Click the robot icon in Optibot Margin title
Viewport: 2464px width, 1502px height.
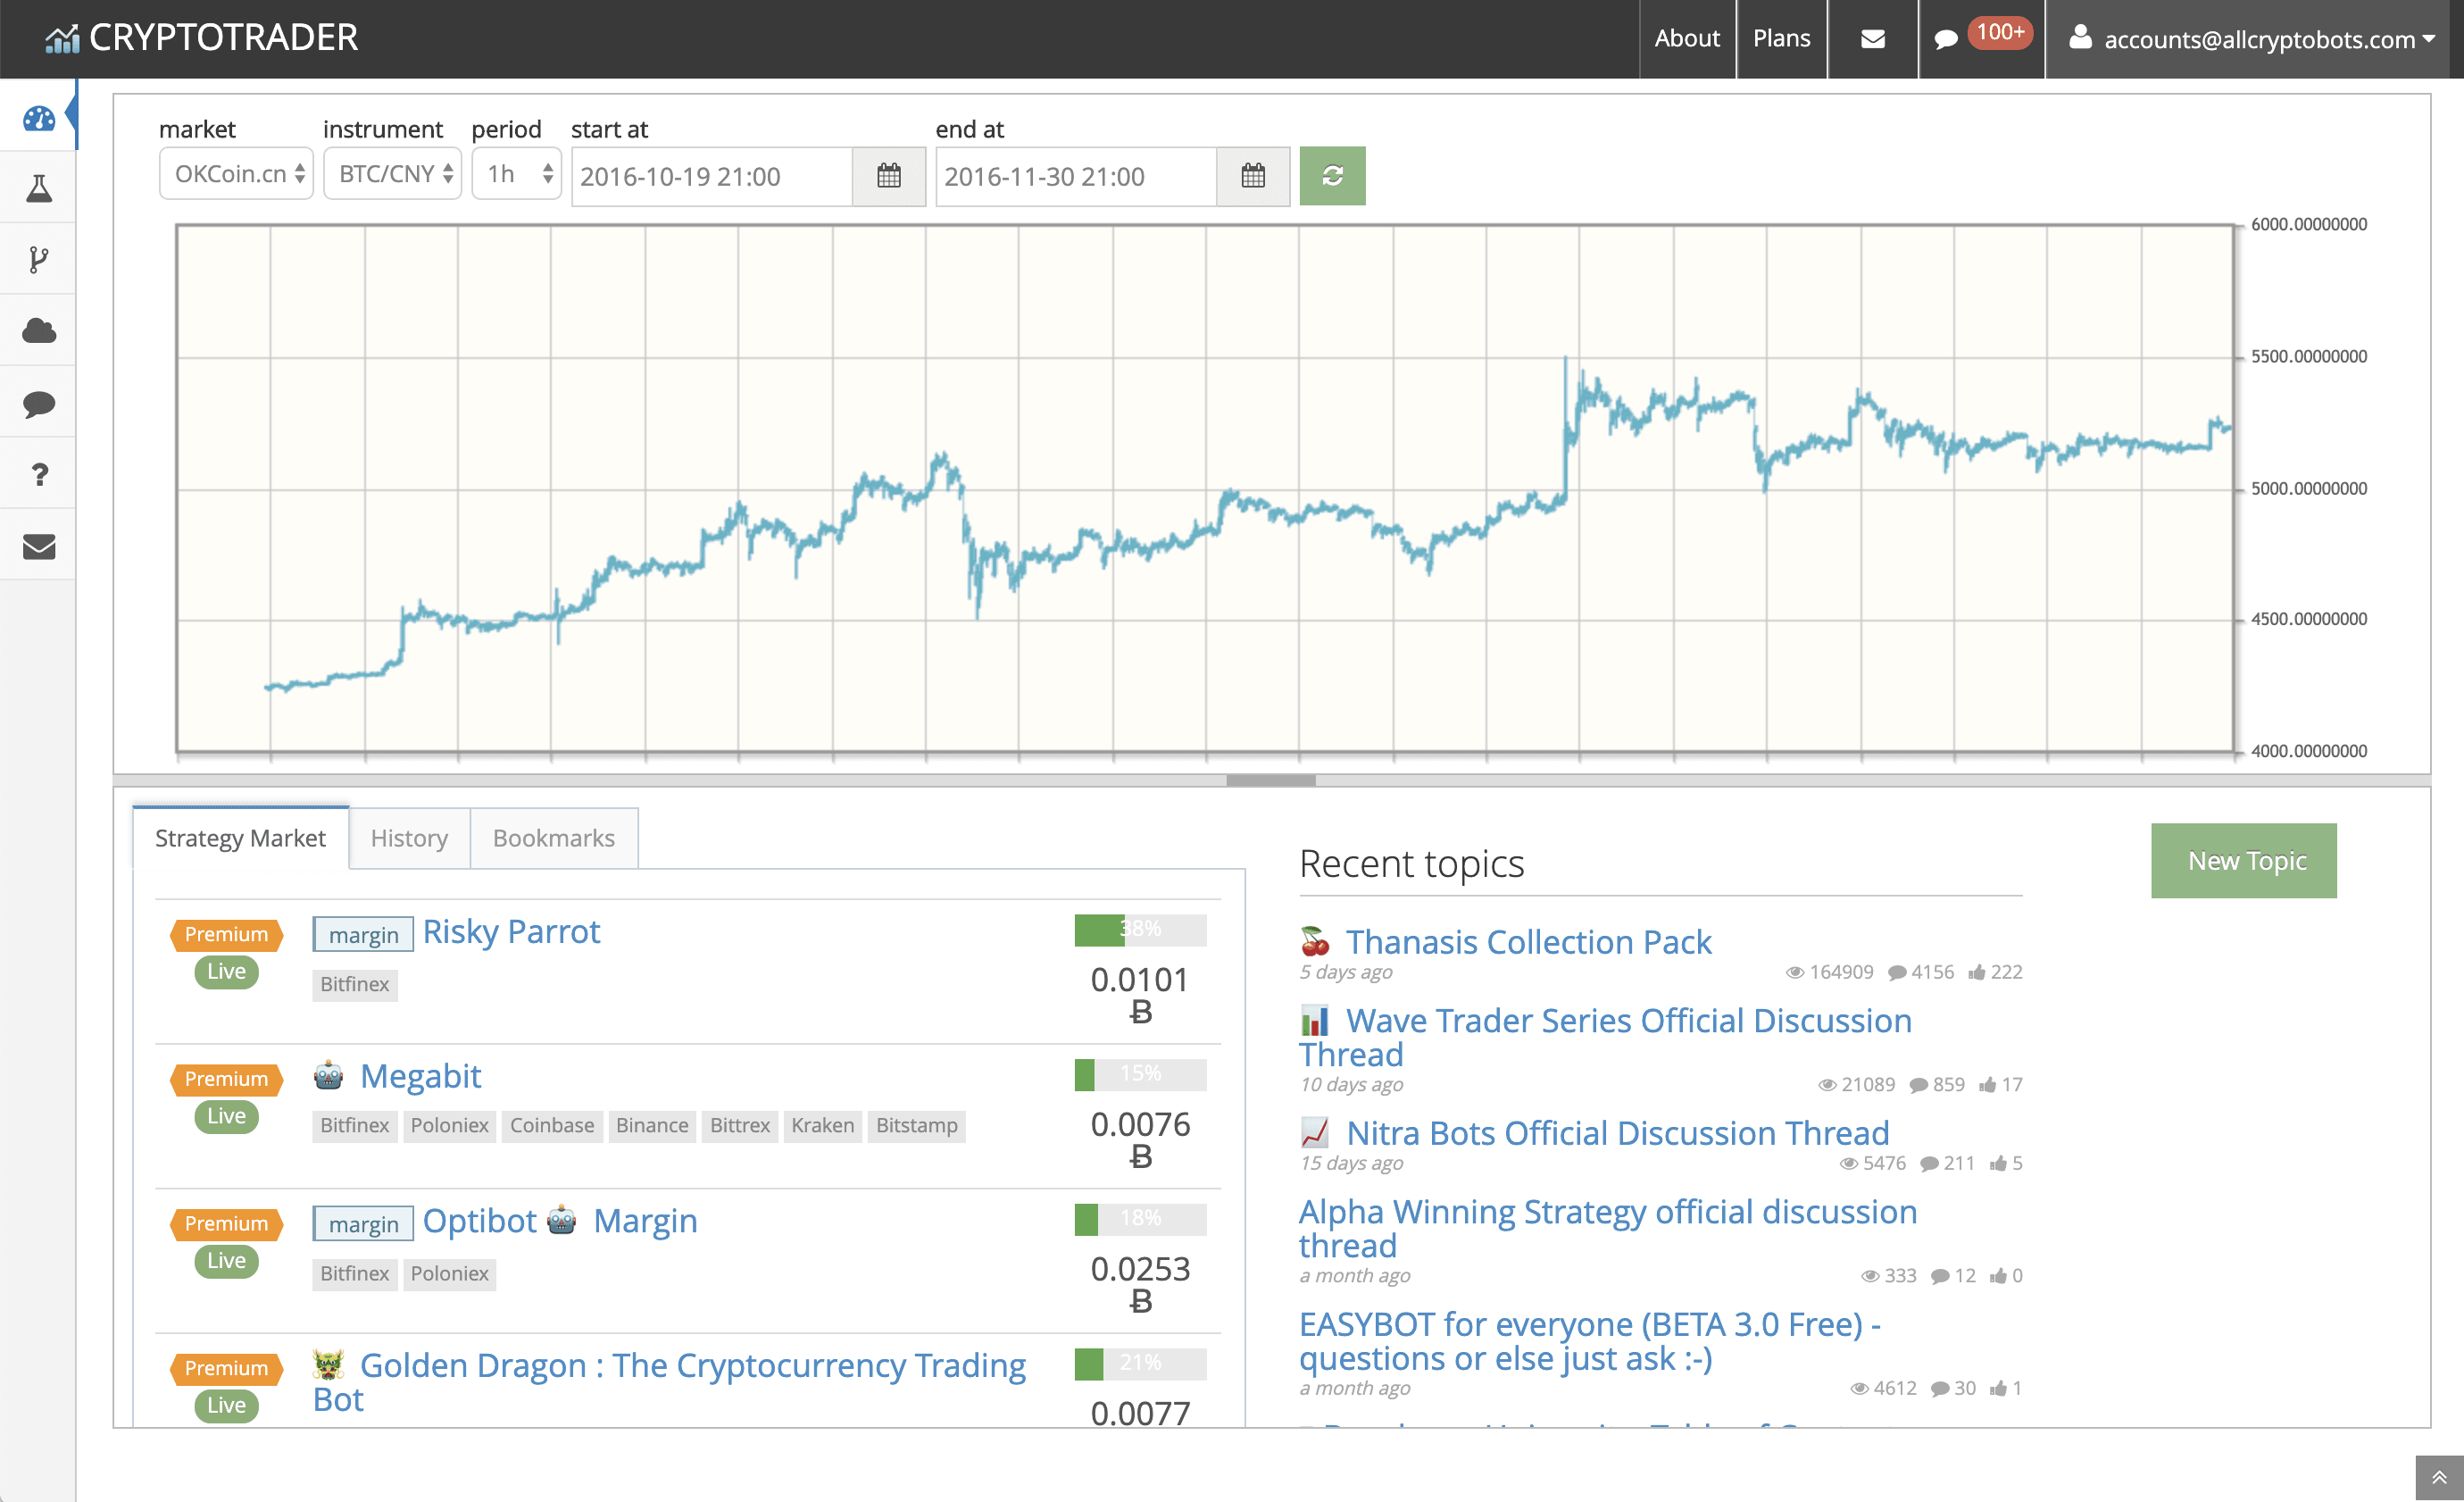pyautogui.click(x=562, y=1220)
